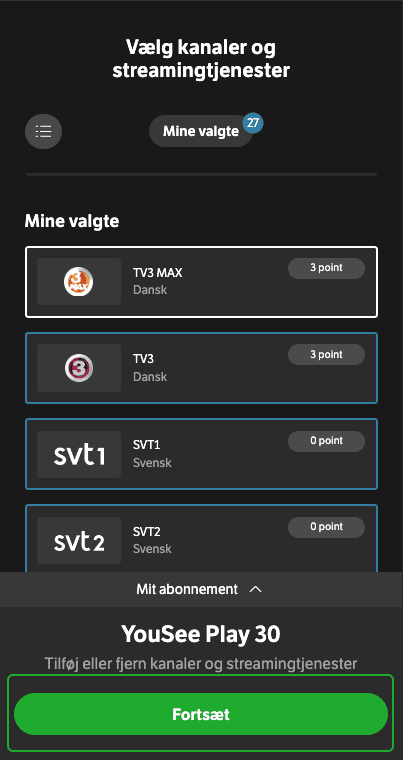Image resolution: width=403 pixels, height=760 pixels.
Task: Click the 3 point label on TV3
Action: (x=326, y=354)
